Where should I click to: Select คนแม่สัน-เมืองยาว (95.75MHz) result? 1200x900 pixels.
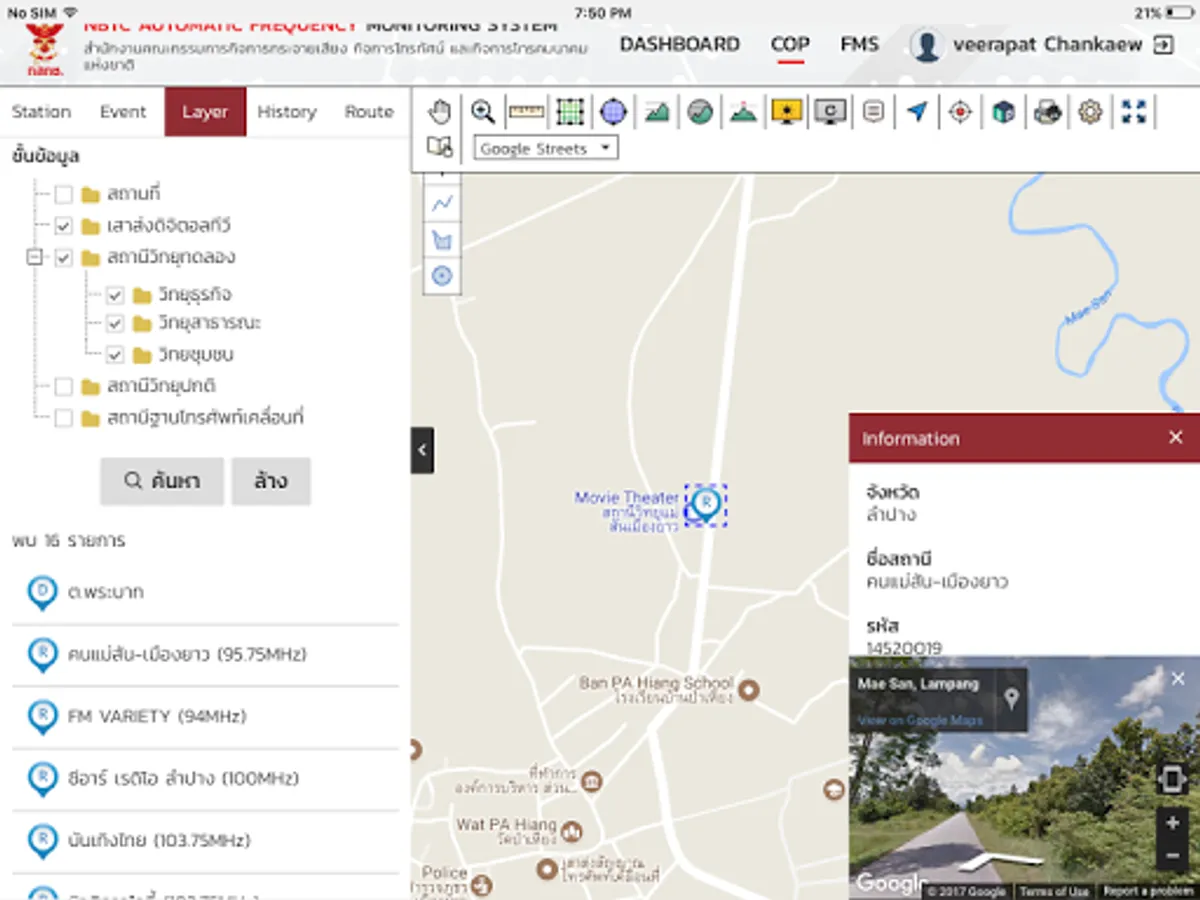205,655
